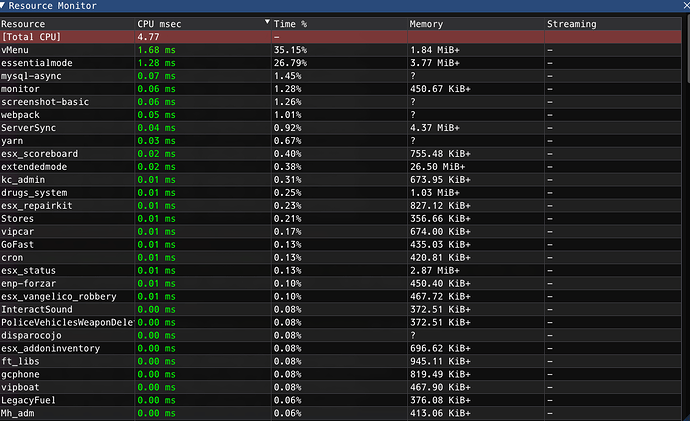Select the vipboat resource

[x=20, y=388]
